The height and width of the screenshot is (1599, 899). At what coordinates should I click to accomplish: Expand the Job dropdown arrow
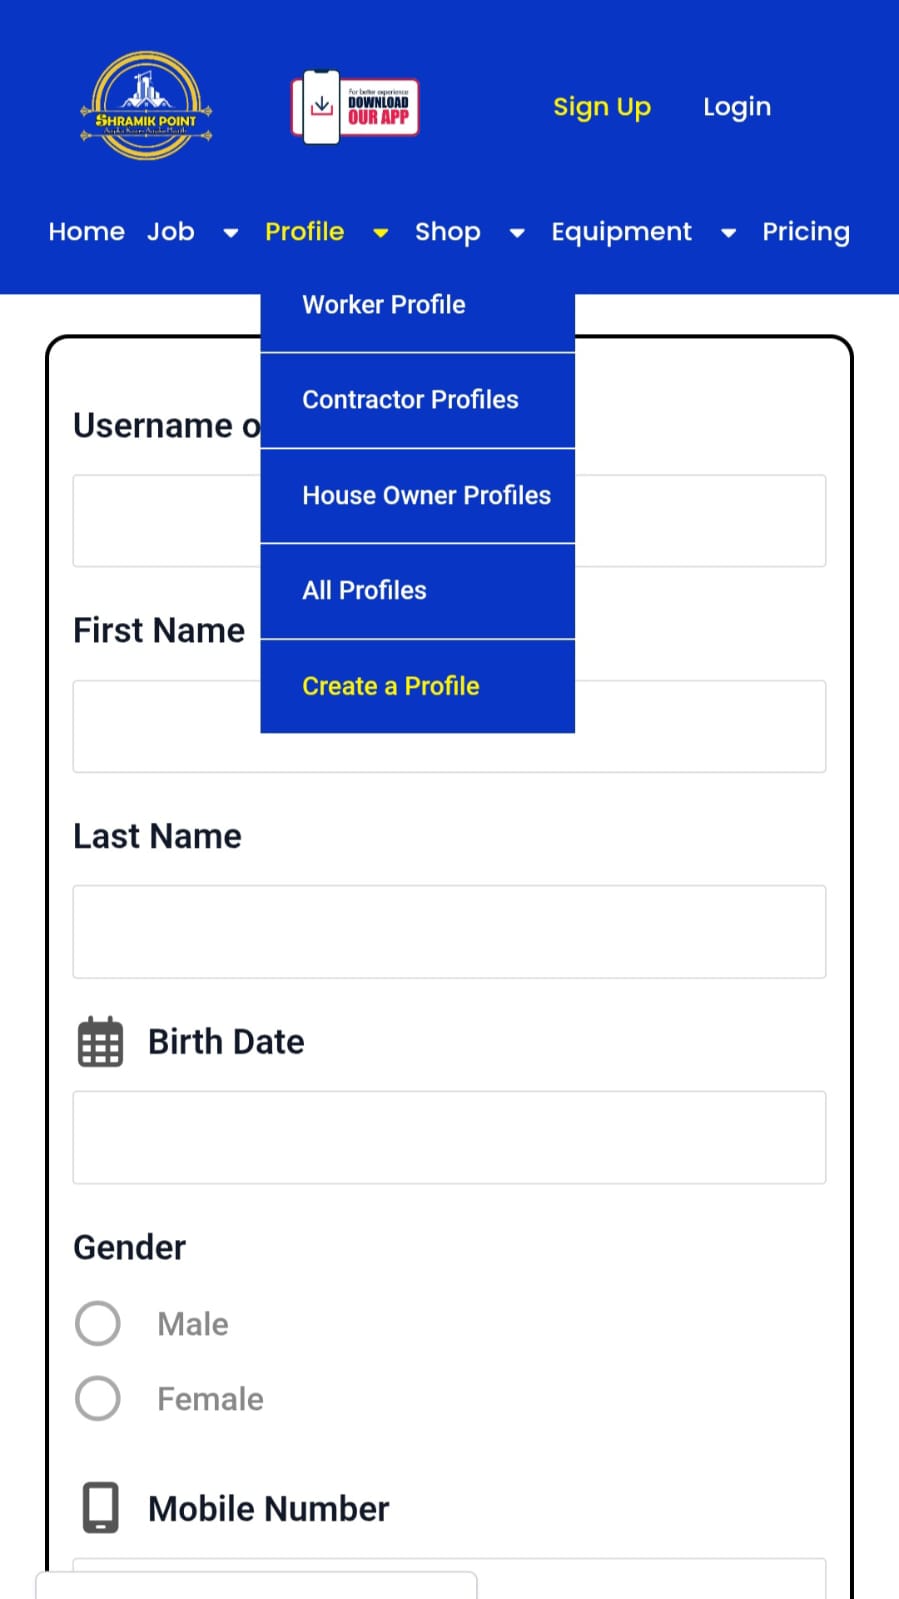(231, 233)
